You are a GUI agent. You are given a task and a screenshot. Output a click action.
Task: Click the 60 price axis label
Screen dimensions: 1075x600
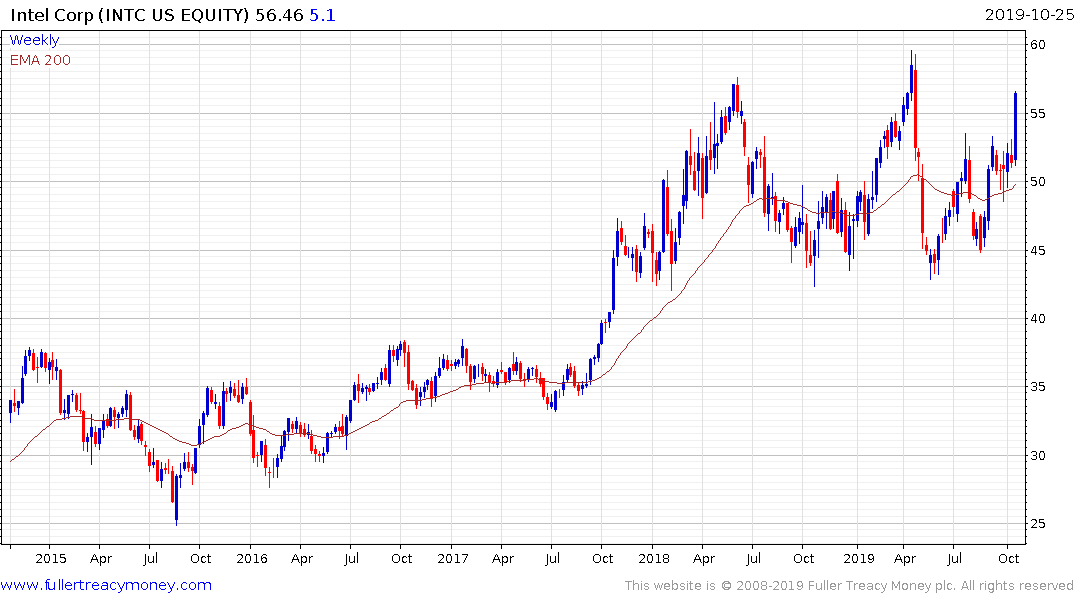click(x=1037, y=45)
